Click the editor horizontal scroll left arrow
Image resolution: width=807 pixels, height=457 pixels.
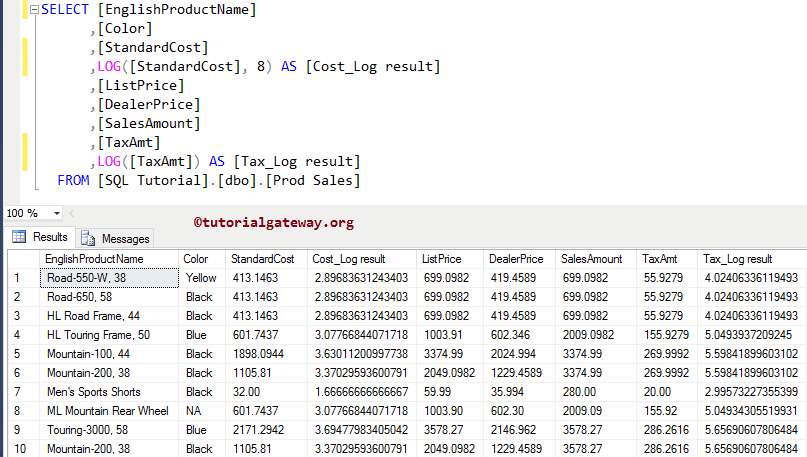click(x=72, y=213)
